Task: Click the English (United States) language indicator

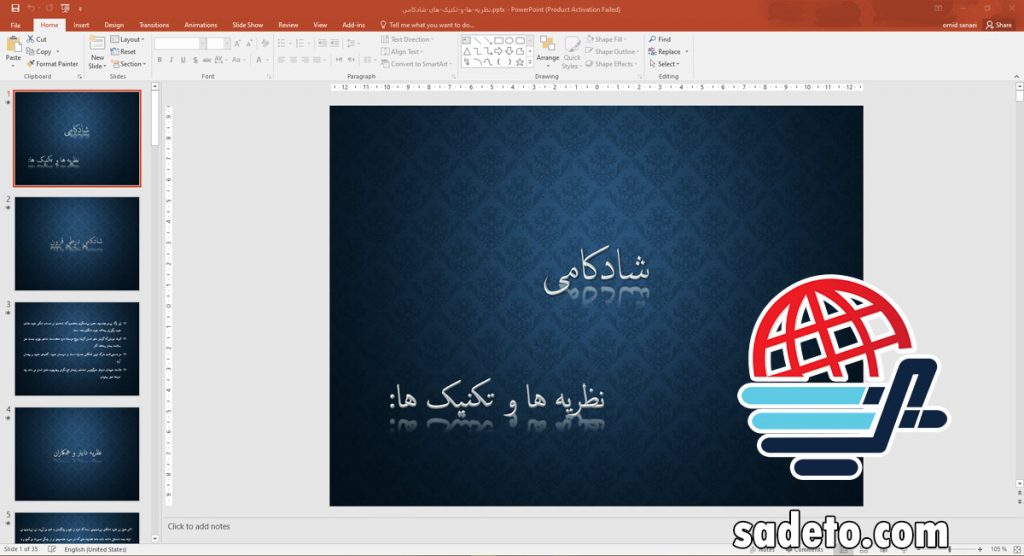Action: point(95,549)
